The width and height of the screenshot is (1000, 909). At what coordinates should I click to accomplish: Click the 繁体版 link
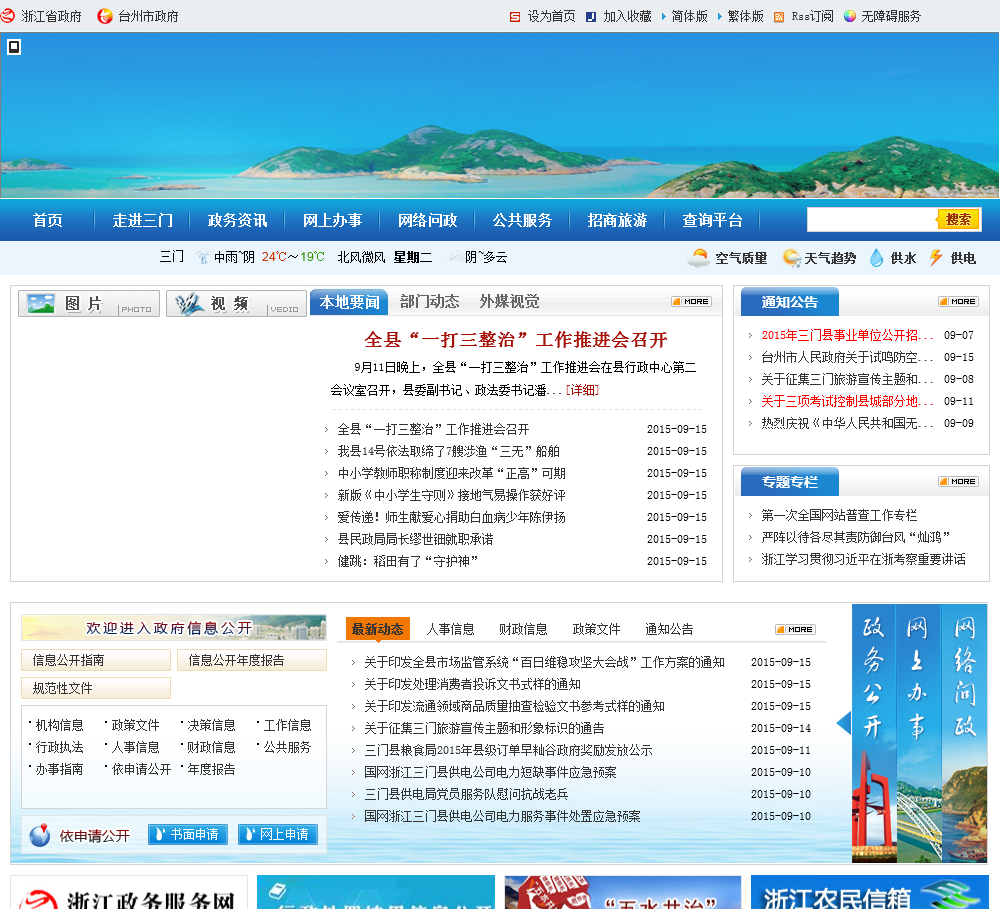point(746,16)
